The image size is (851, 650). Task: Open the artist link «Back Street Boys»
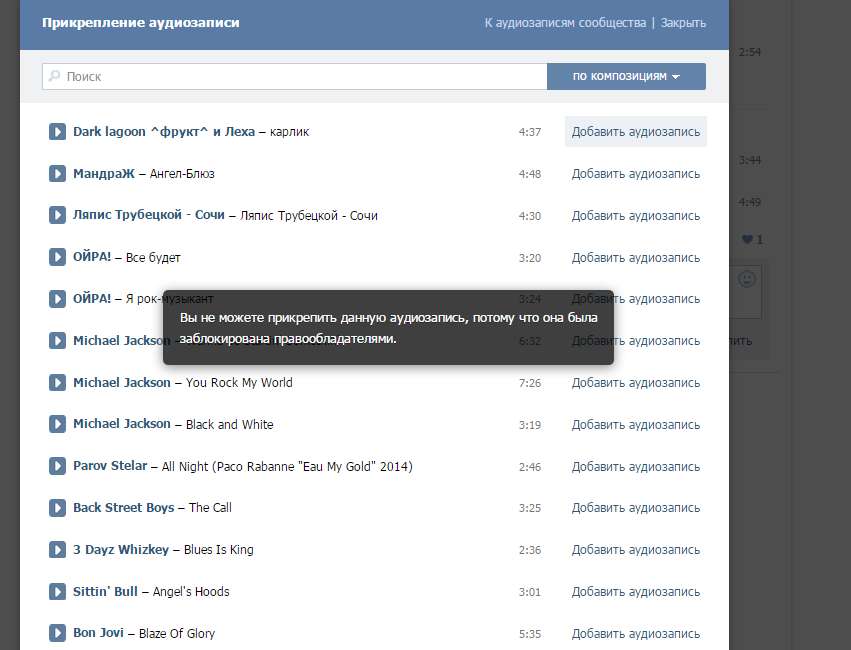click(123, 508)
